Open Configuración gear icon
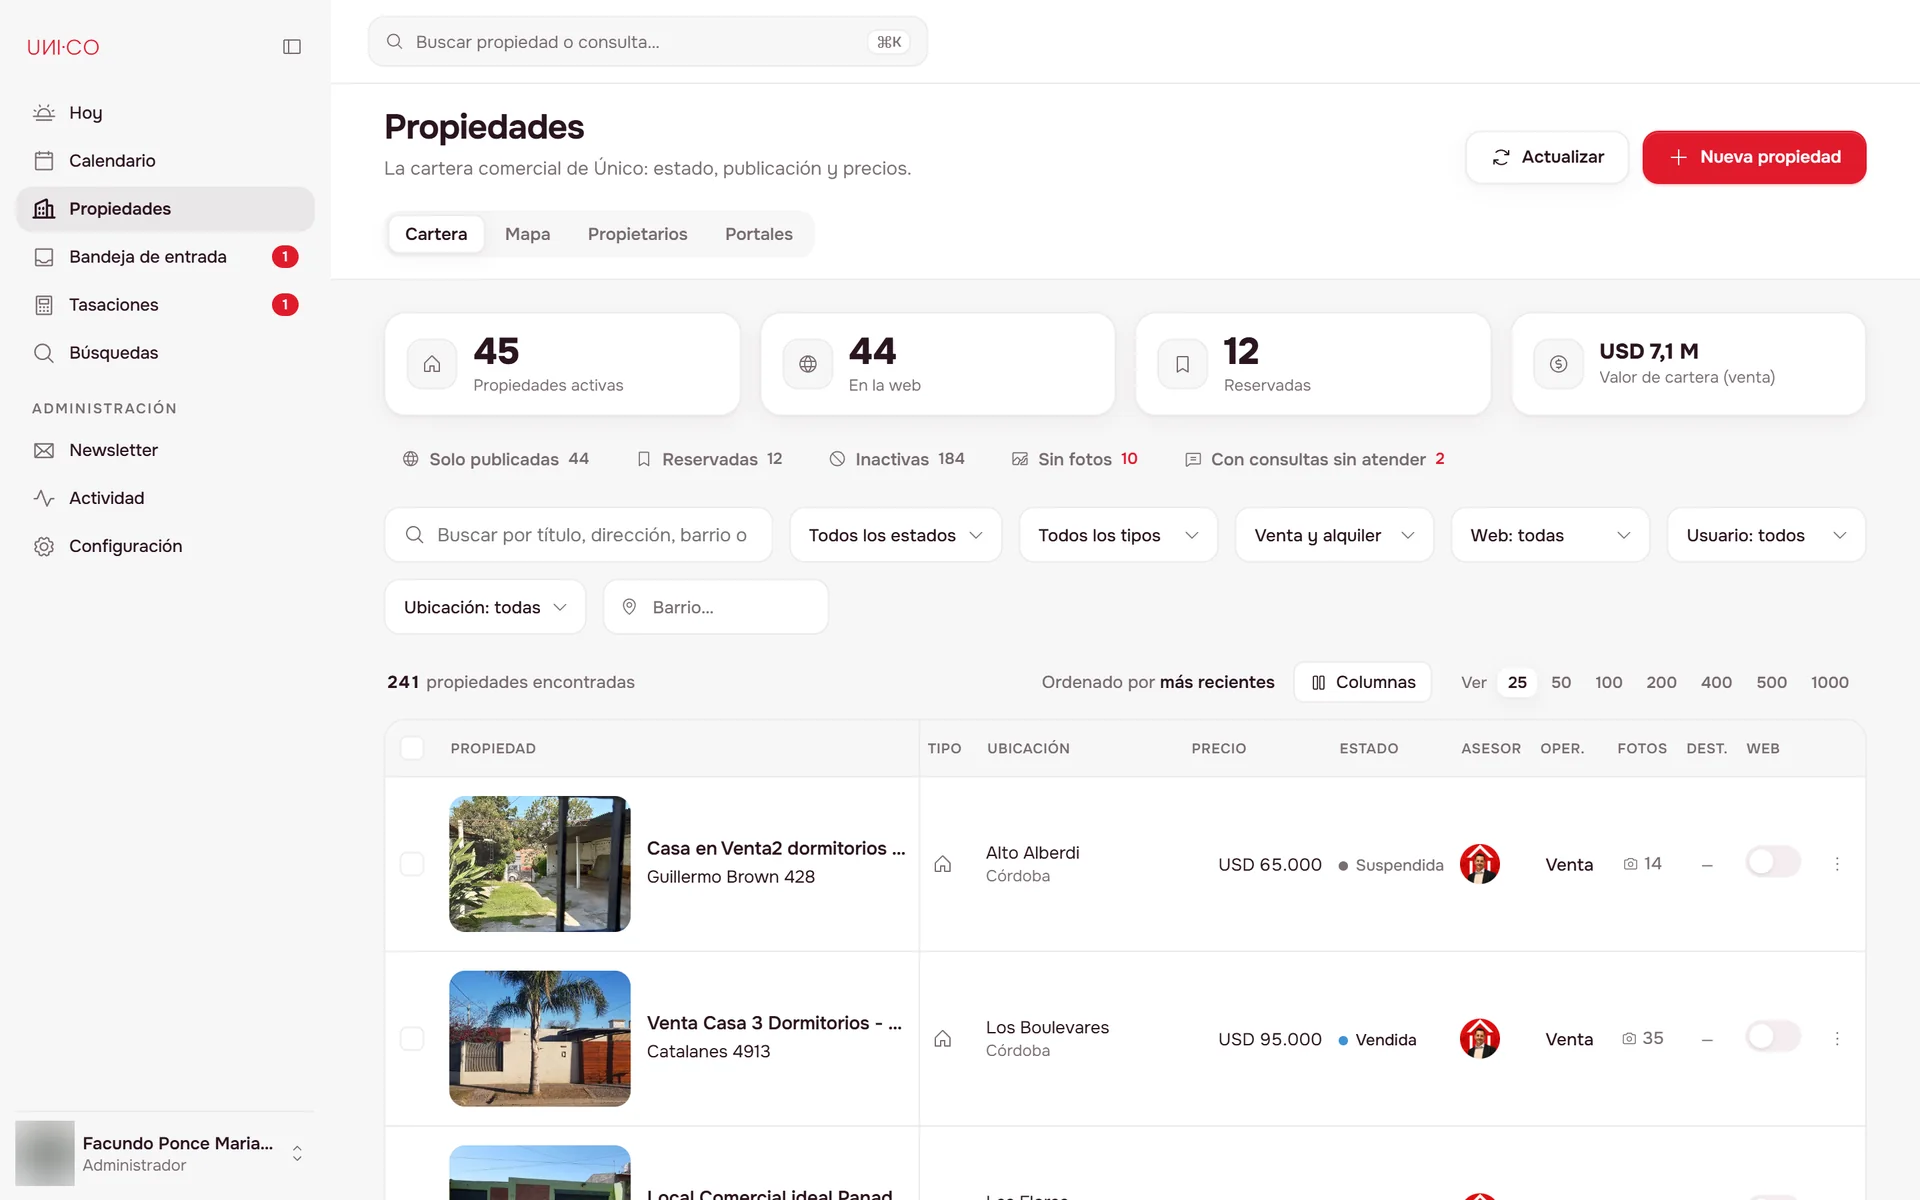Screen dimensions: 1920x1200 point(44,546)
